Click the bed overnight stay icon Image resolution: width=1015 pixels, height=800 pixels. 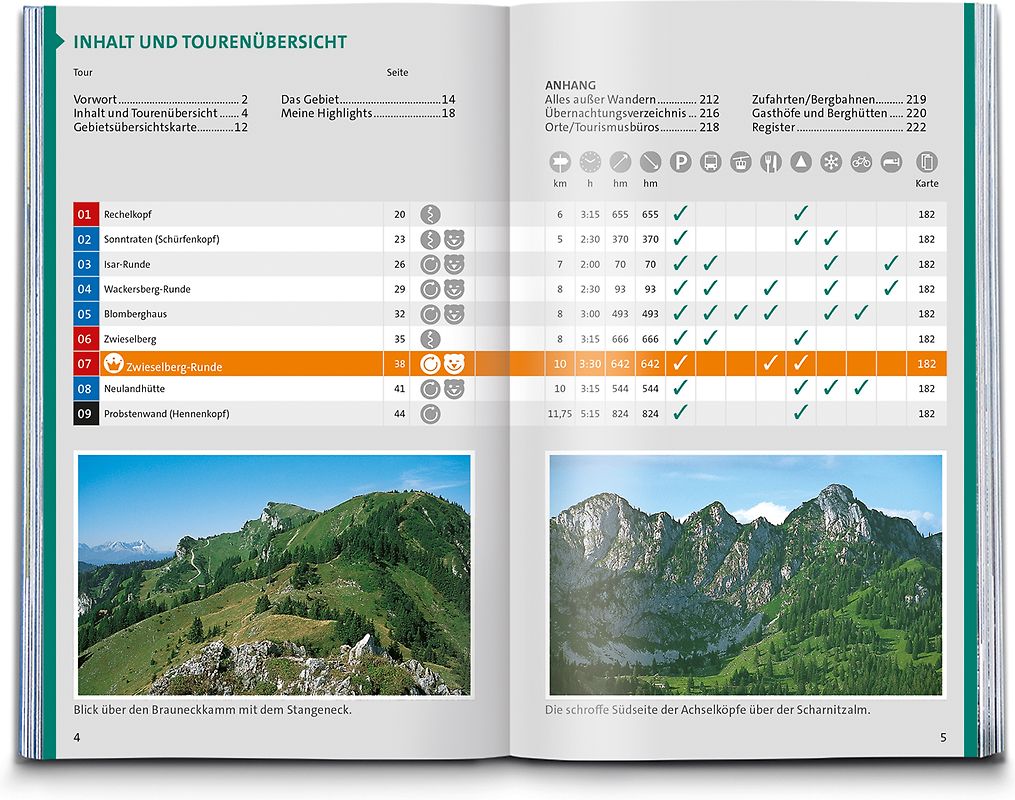tap(891, 162)
